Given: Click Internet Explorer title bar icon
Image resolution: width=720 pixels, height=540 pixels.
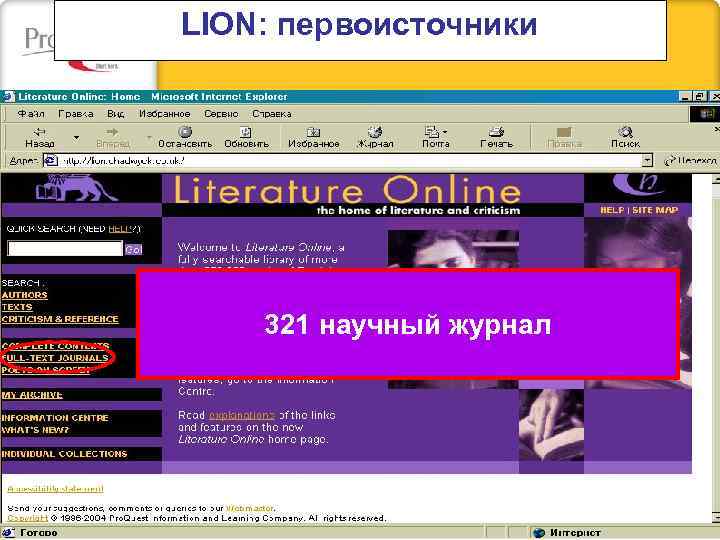Looking at the screenshot, I should [x=9, y=96].
